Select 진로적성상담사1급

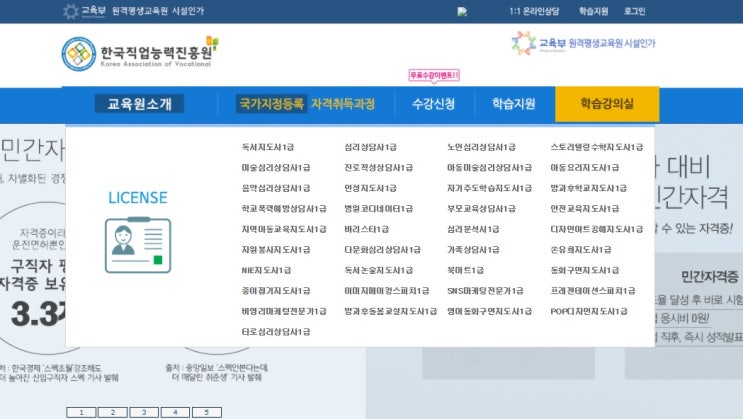click(x=379, y=168)
